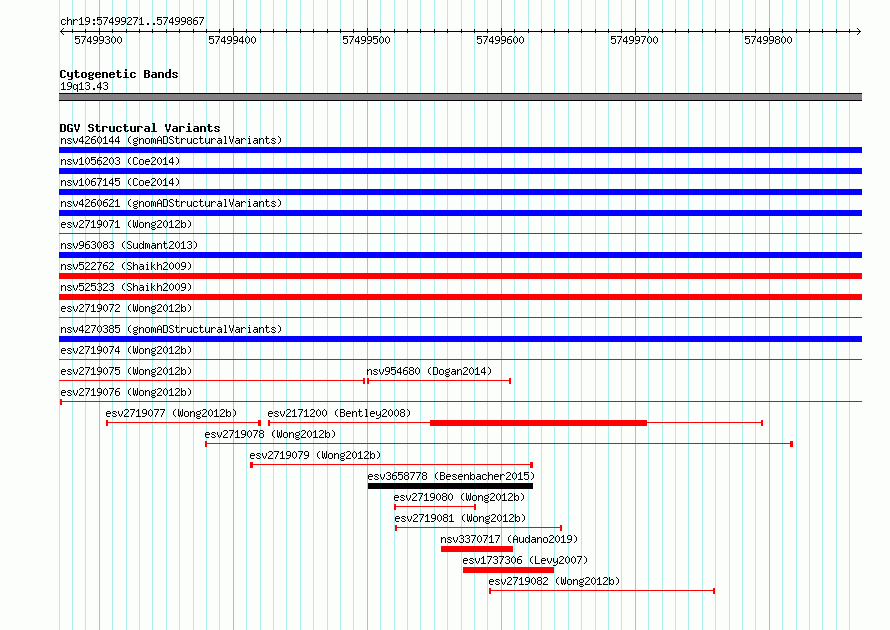Open nsv954680 (Dogan2014) label

pyautogui.click(x=429, y=371)
